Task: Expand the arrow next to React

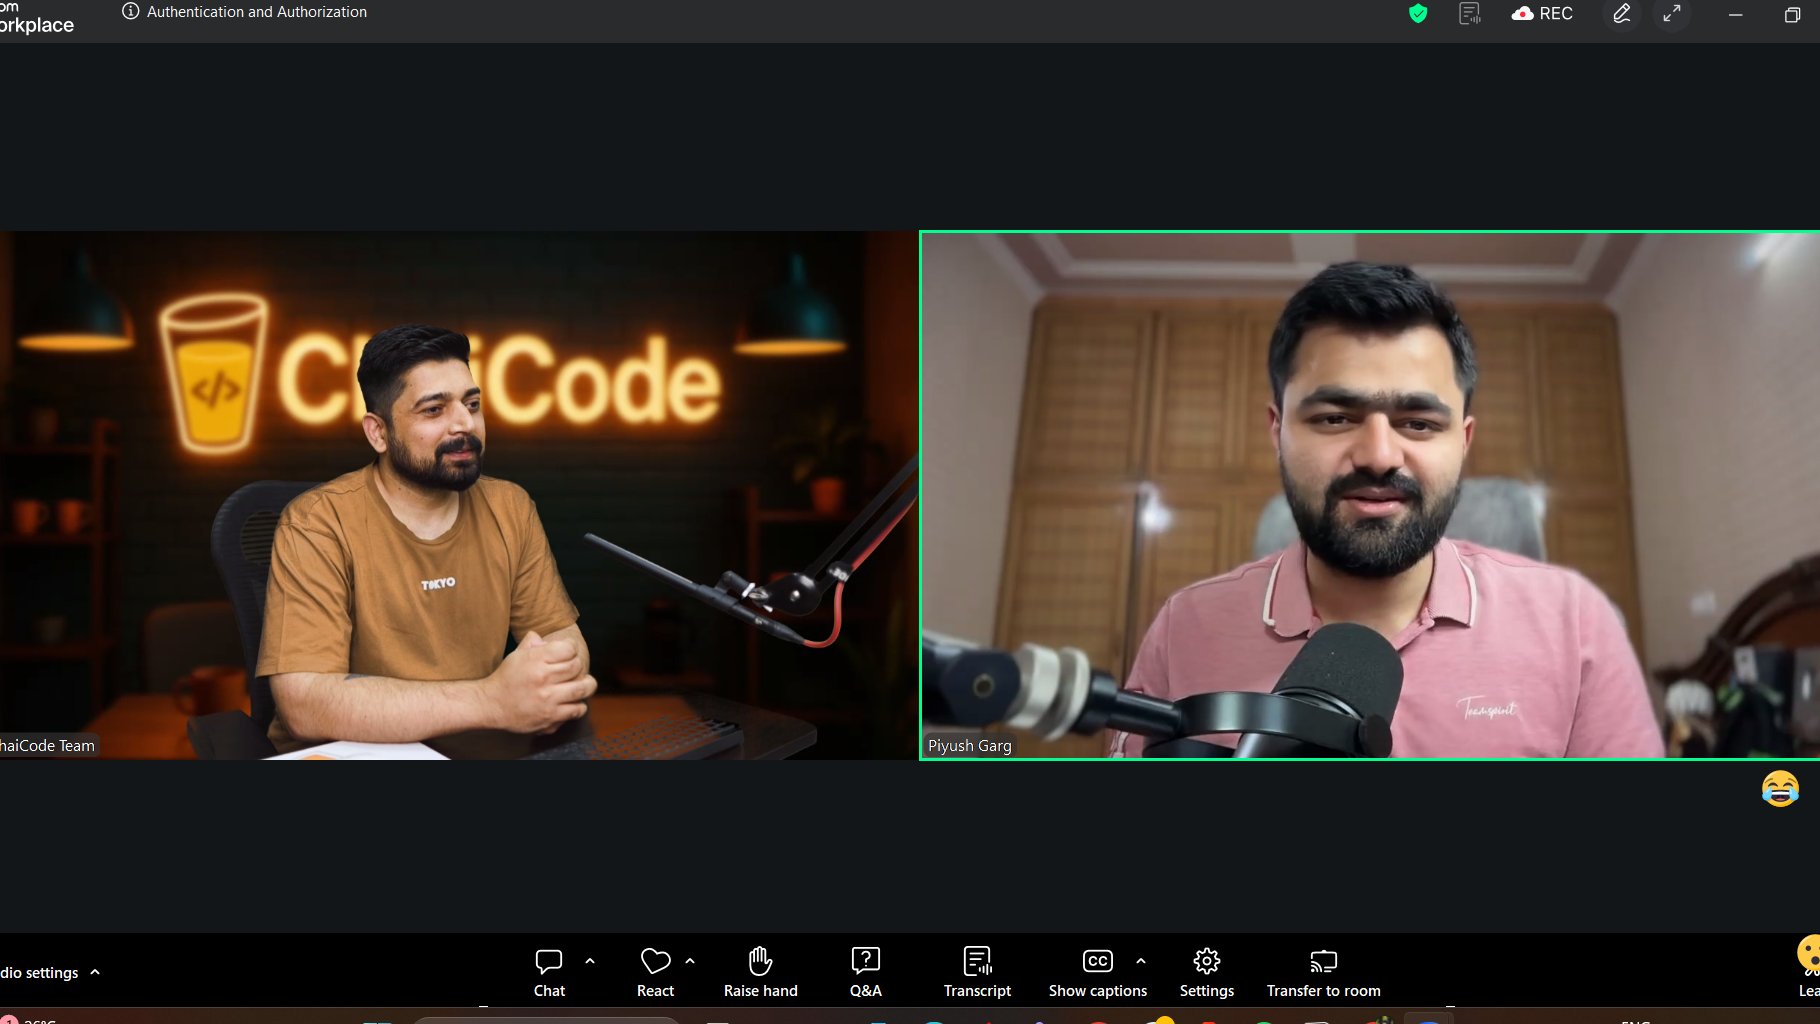Action: [x=690, y=961]
